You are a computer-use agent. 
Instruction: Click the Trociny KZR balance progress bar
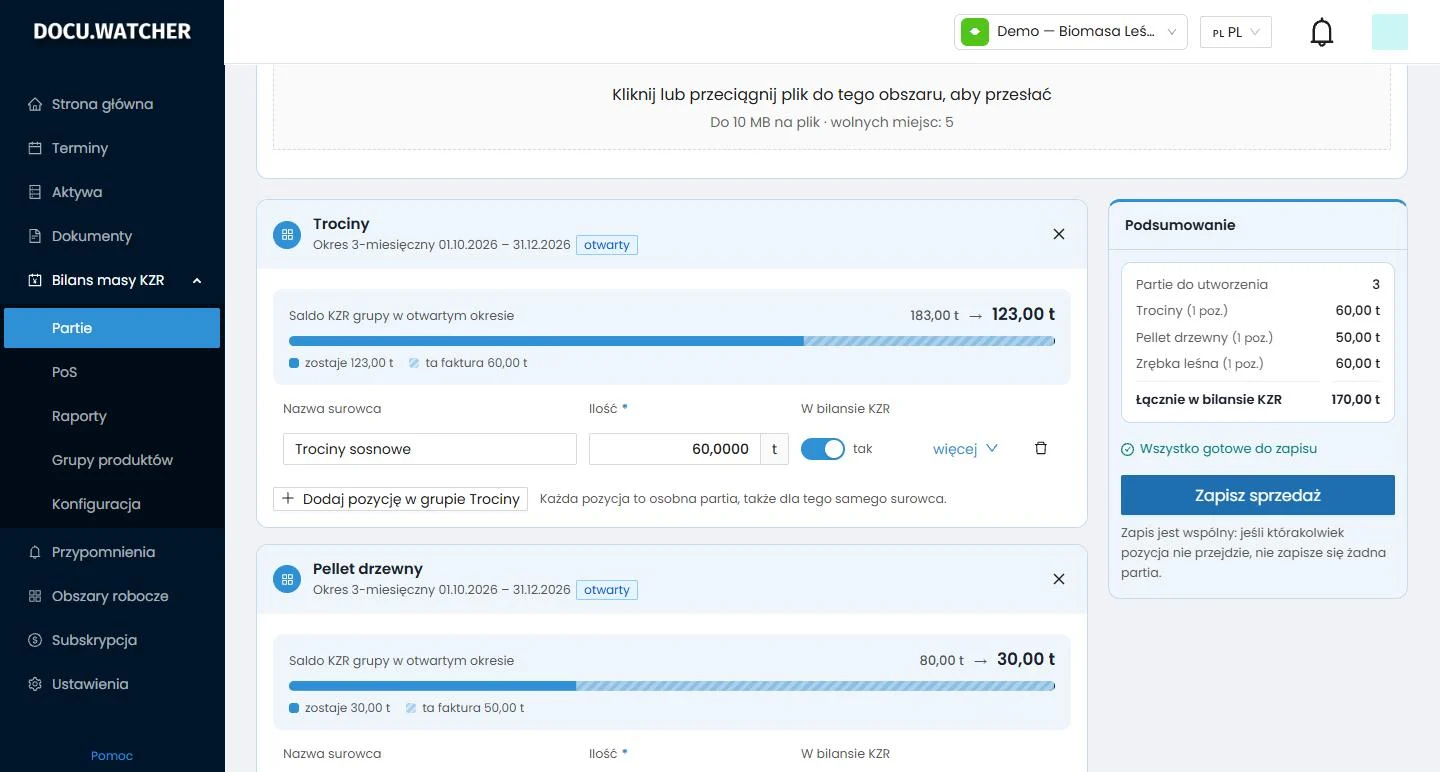(x=672, y=341)
